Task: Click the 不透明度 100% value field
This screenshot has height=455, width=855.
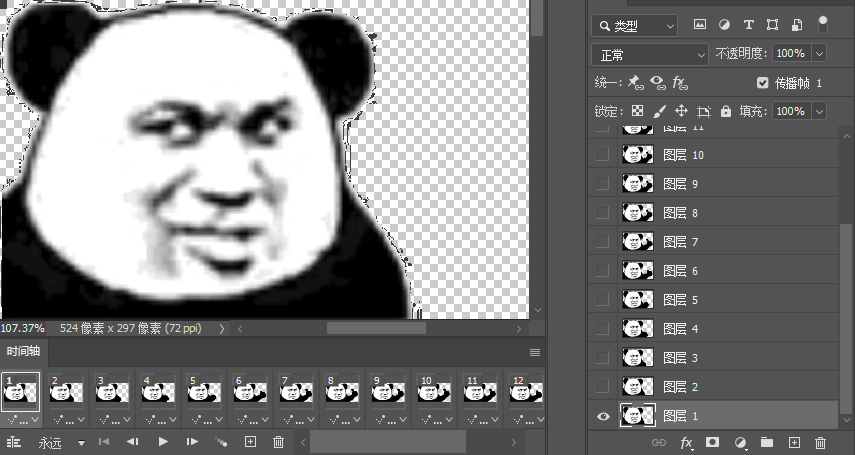Action: (x=791, y=53)
